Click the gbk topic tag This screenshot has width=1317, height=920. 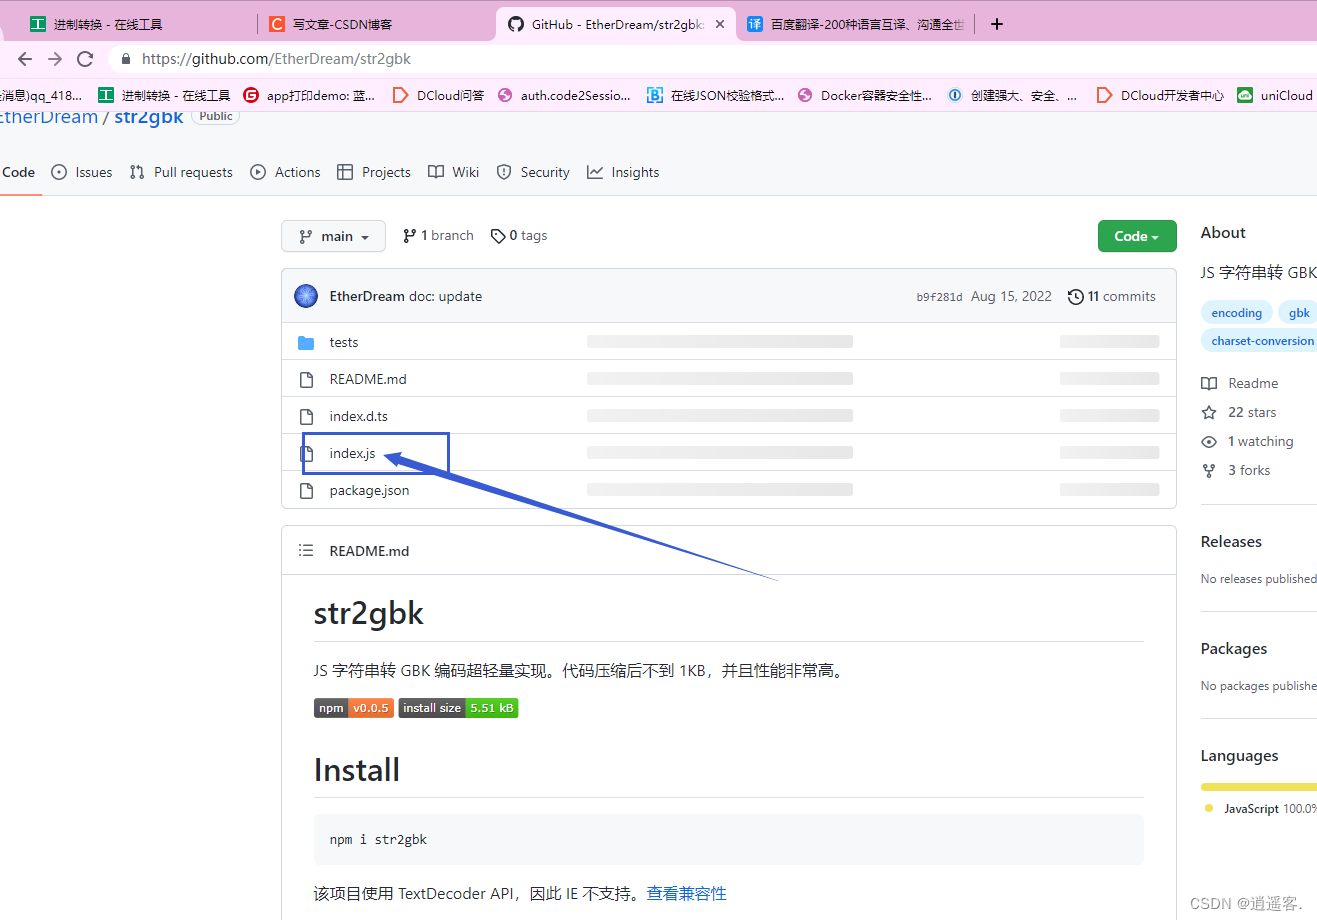tap(1299, 313)
